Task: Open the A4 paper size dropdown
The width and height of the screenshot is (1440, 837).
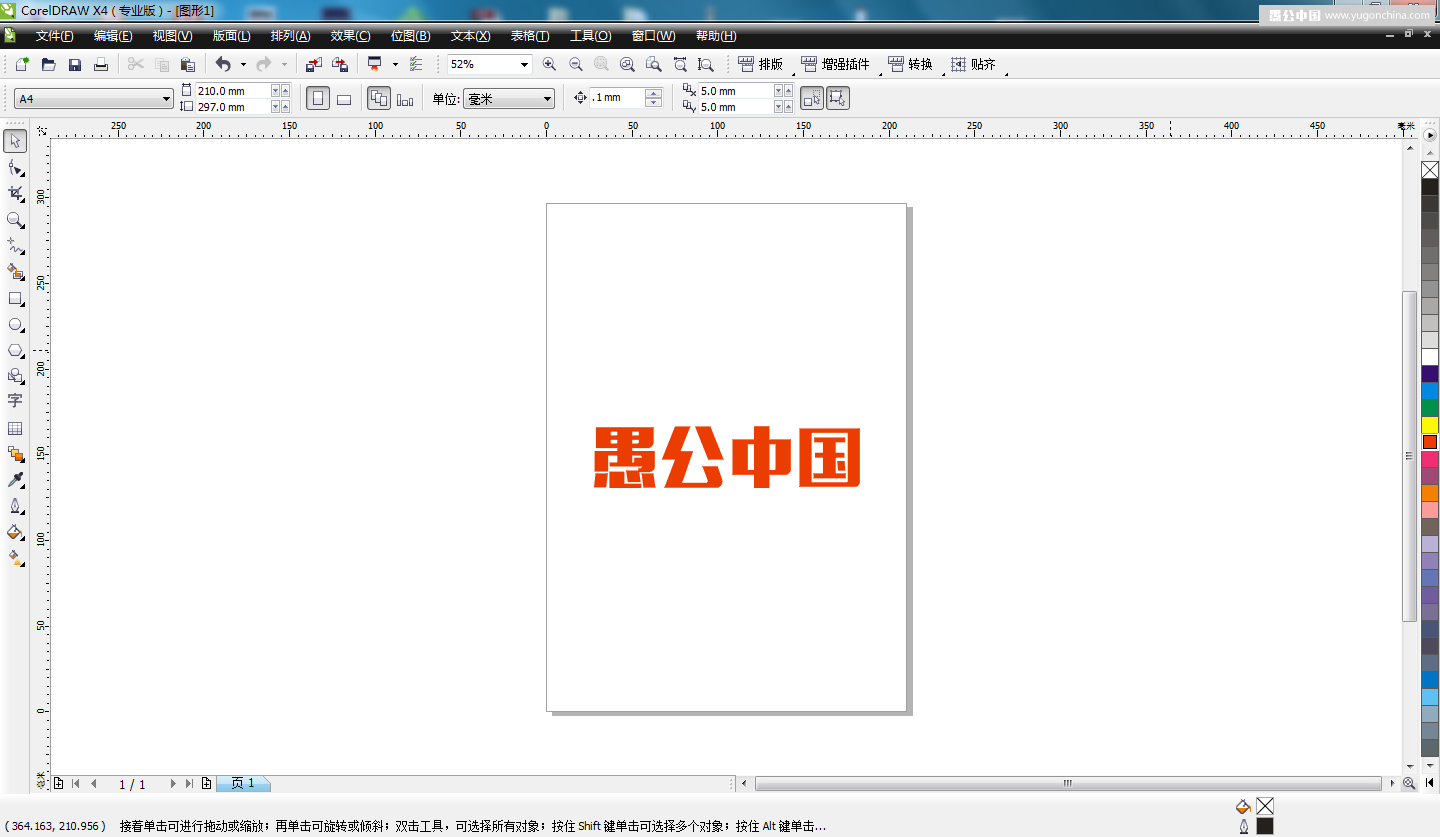Action: [166, 99]
